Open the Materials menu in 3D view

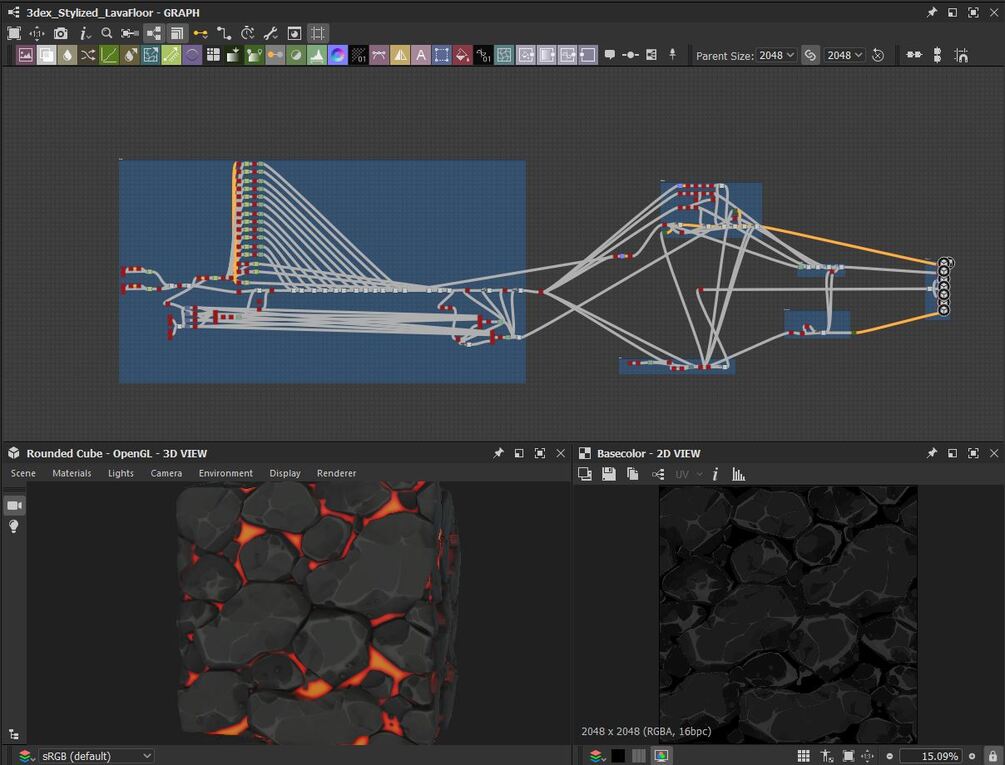tap(72, 473)
